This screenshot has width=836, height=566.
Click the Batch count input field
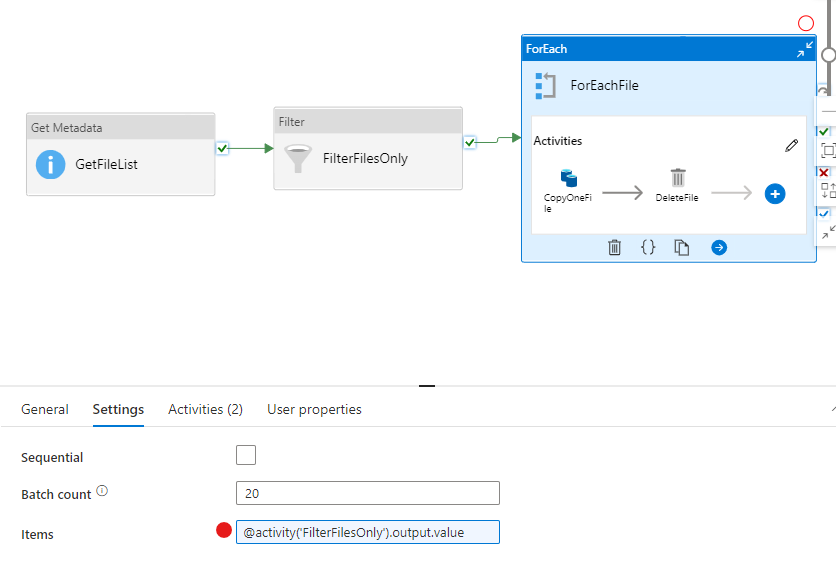coord(368,493)
